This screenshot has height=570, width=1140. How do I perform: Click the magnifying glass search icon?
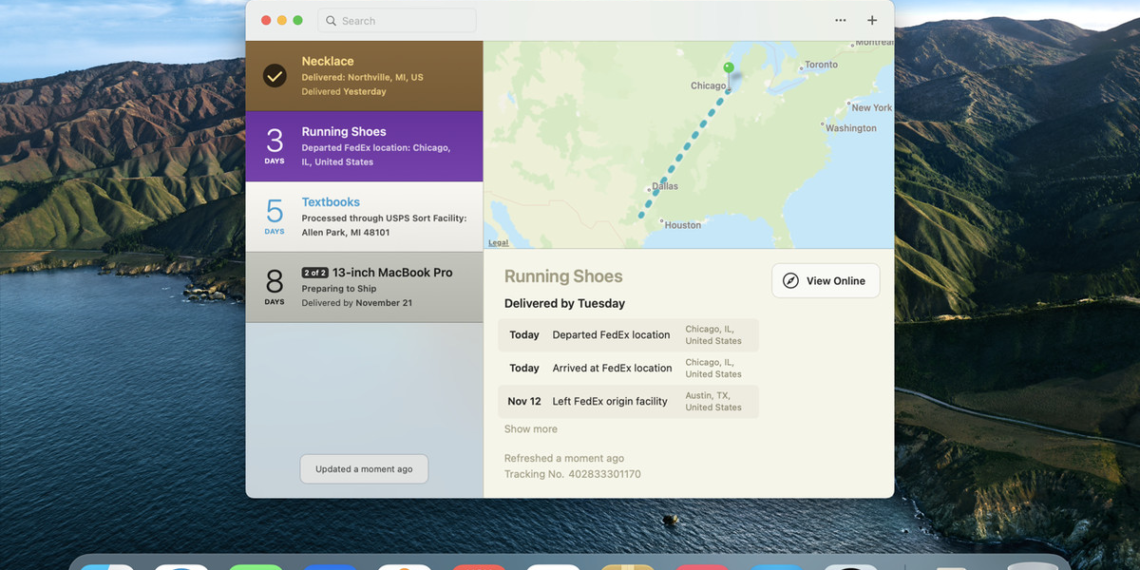coord(332,21)
